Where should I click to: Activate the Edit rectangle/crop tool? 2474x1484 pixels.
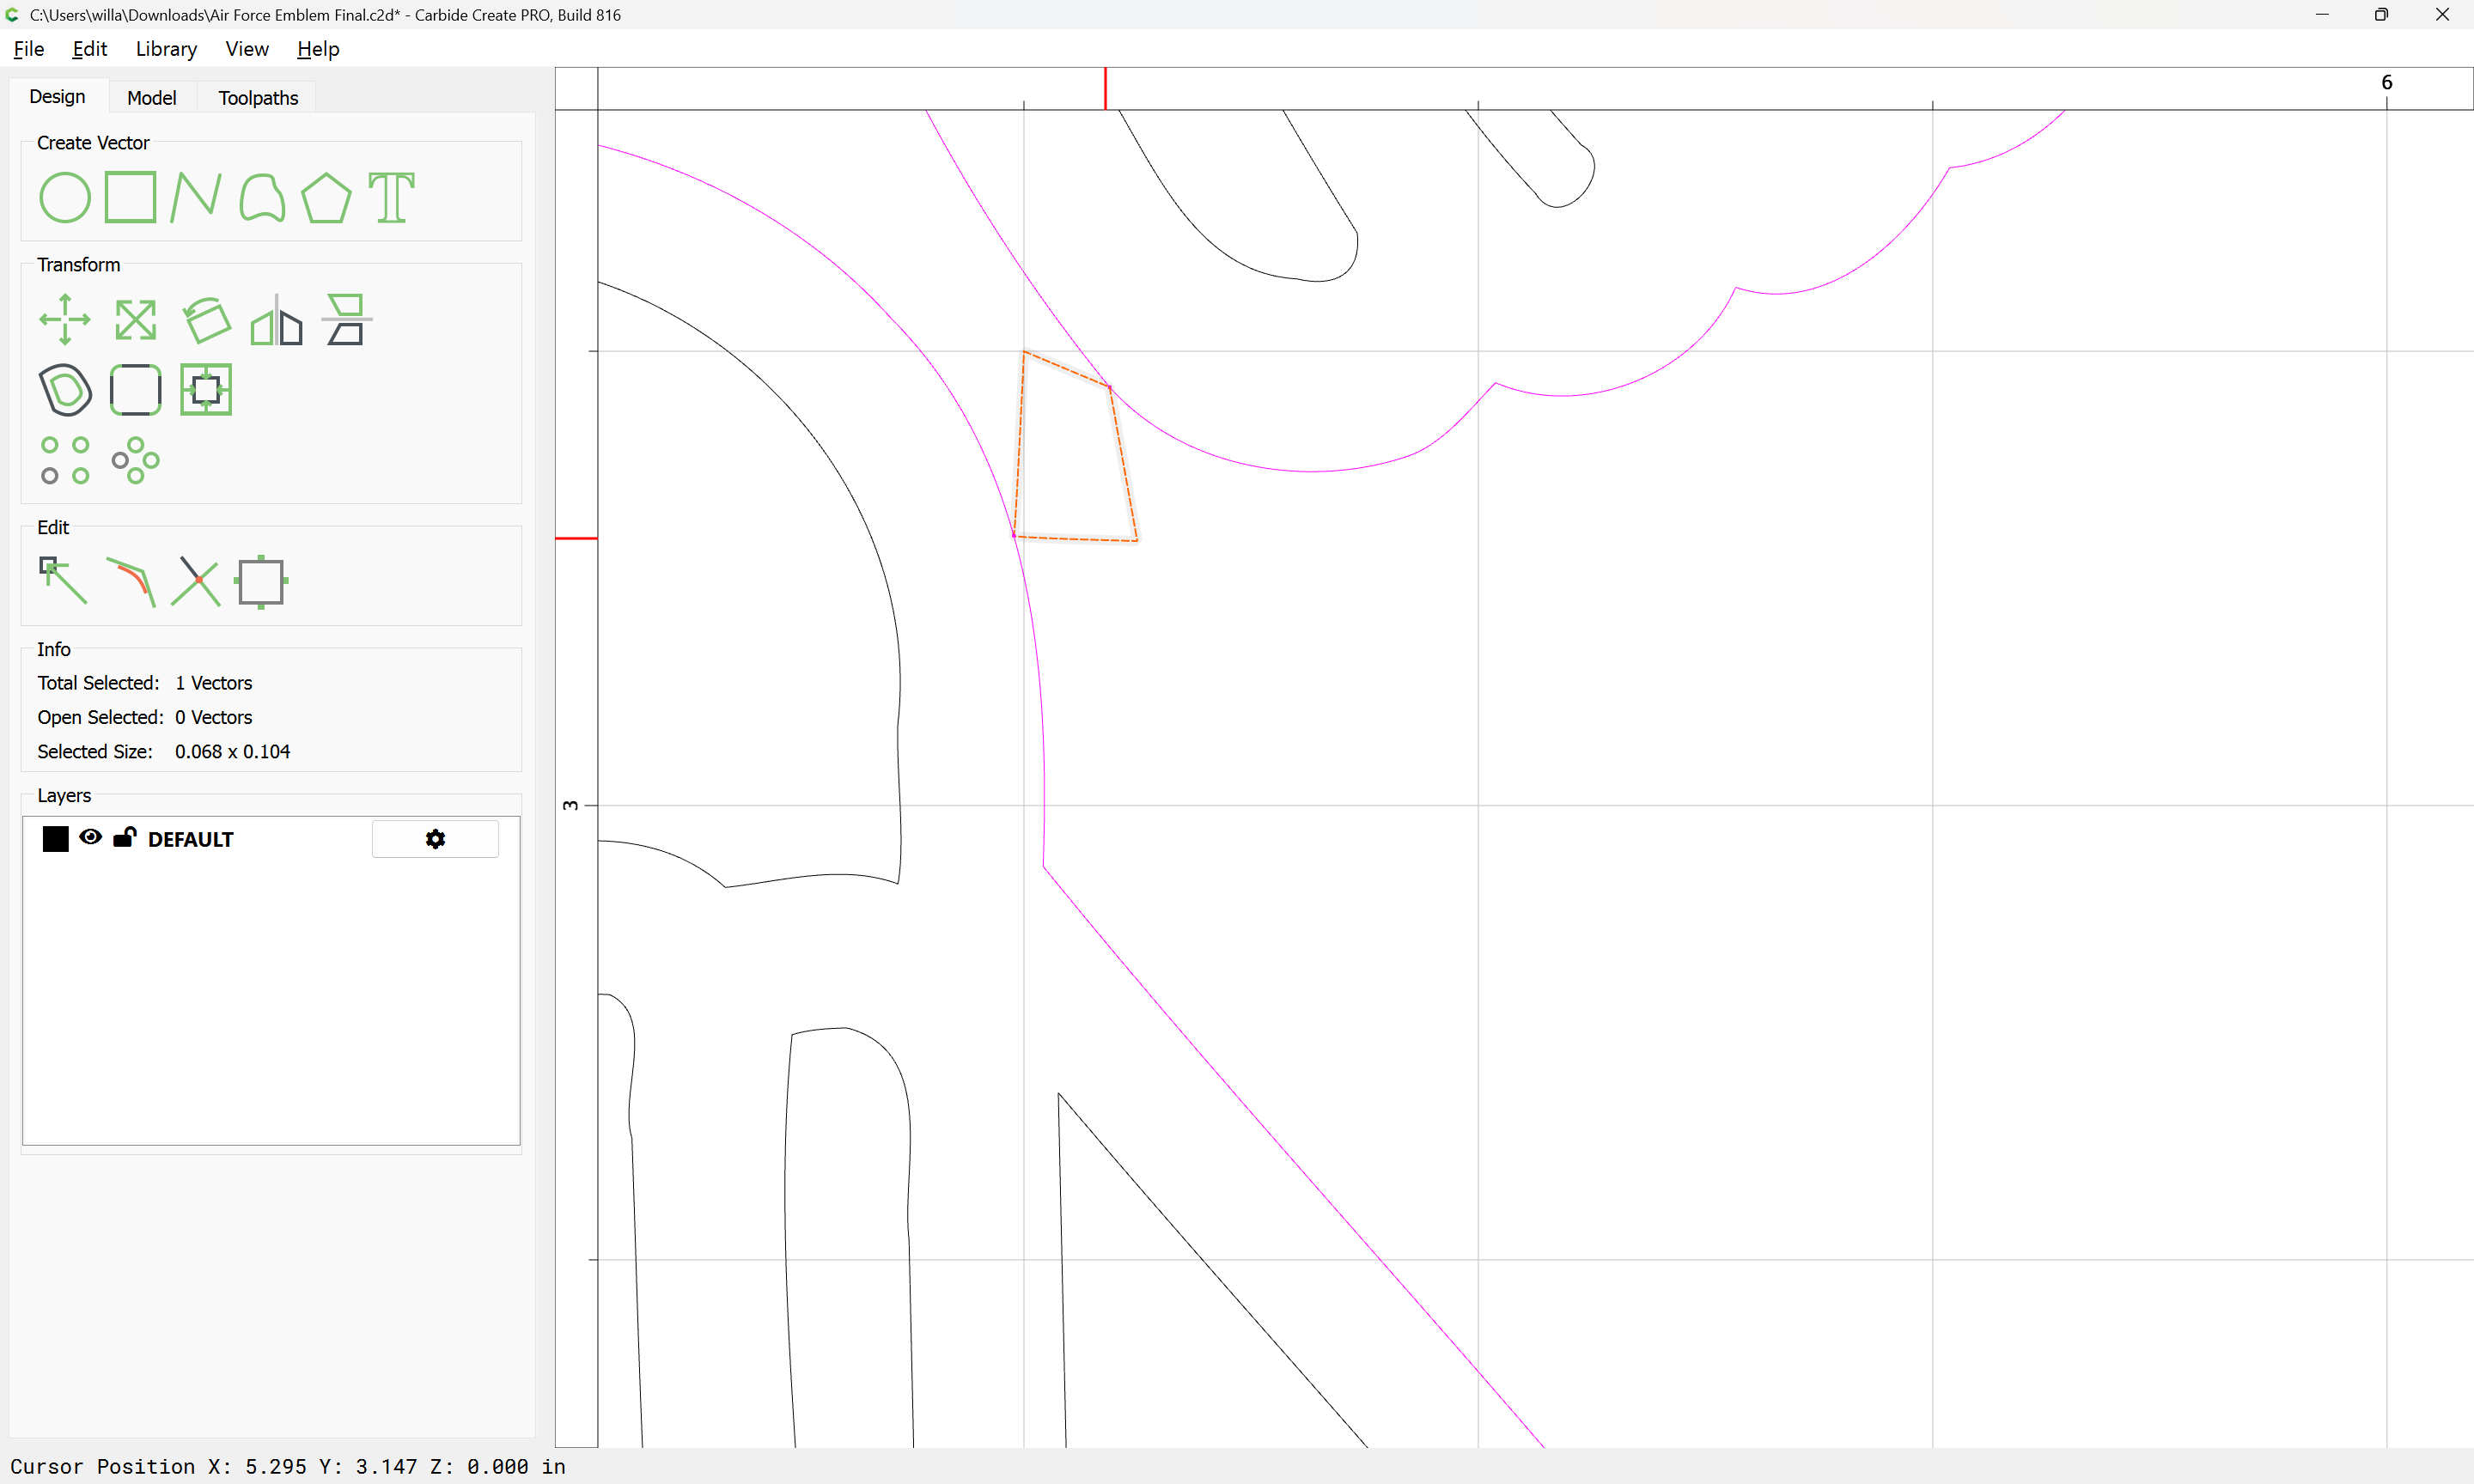tap(262, 581)
